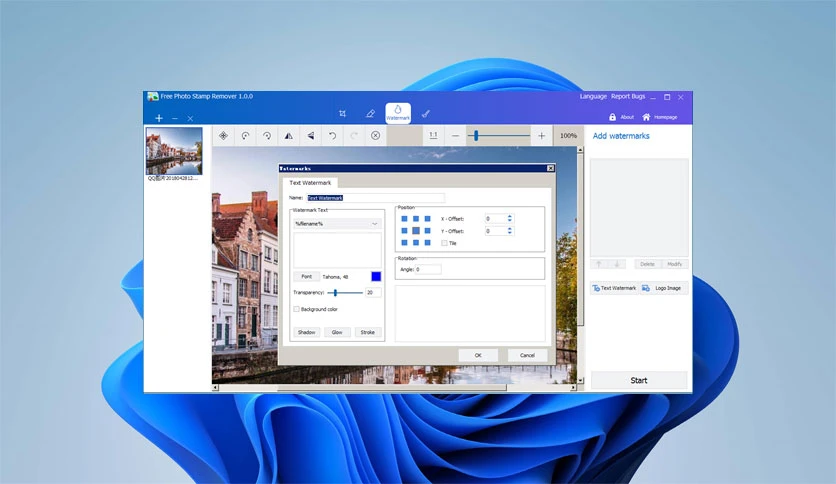Clear all photos with X icon
Screen dimensions: 836x484
190,118
